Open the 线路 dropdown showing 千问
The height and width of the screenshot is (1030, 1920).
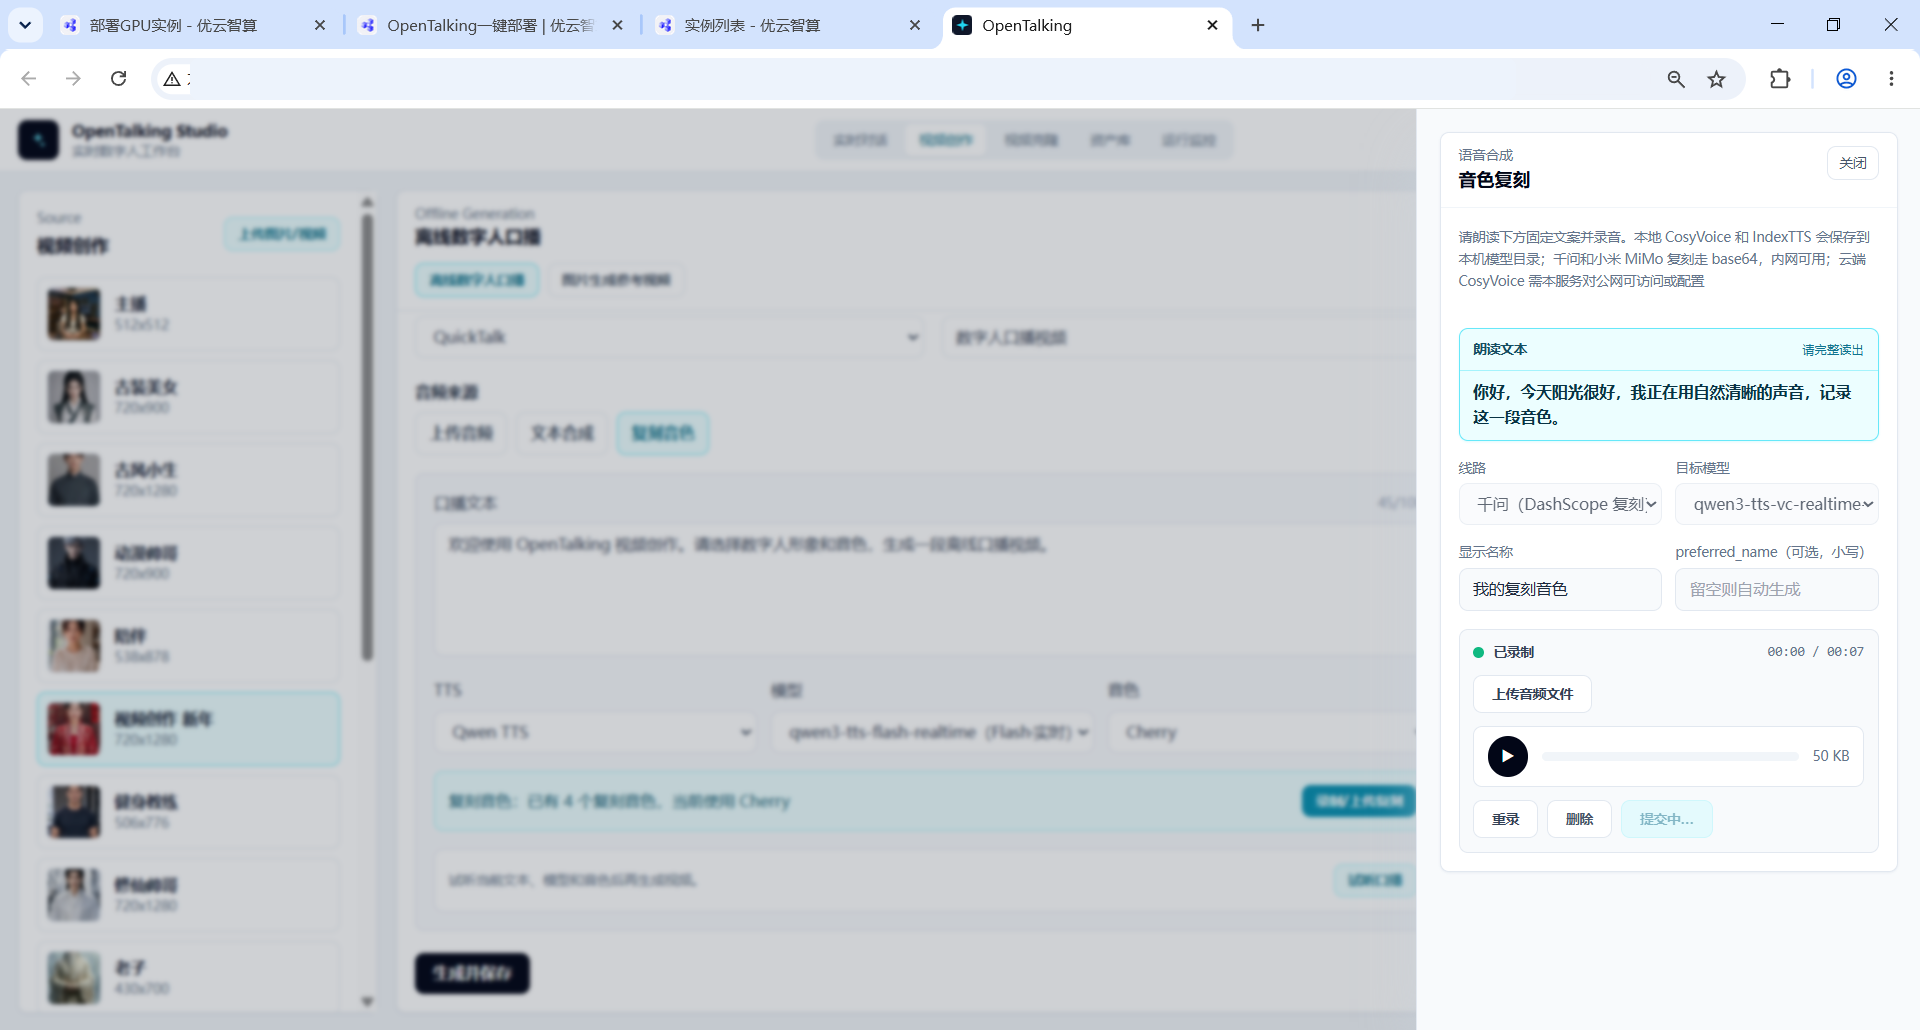click(1560, 504)
